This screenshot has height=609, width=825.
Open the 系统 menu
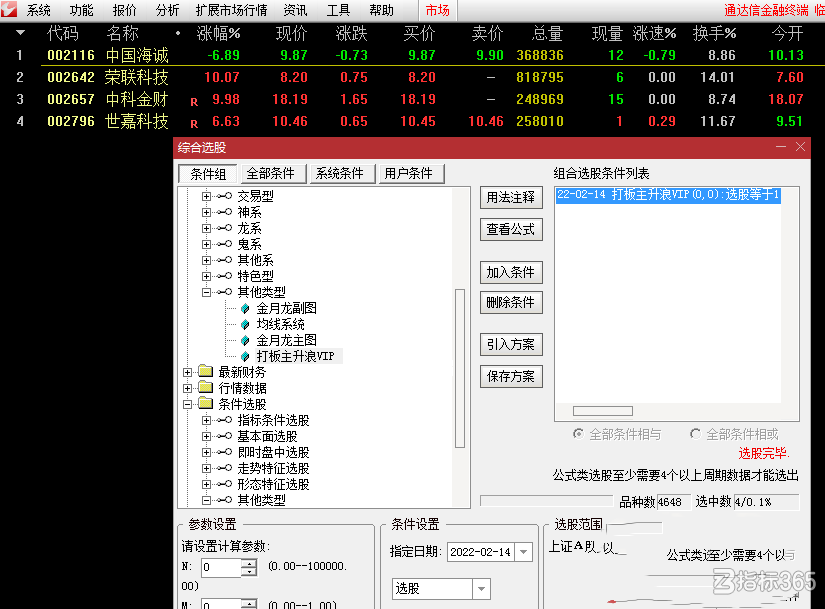(x=38, y=10)
